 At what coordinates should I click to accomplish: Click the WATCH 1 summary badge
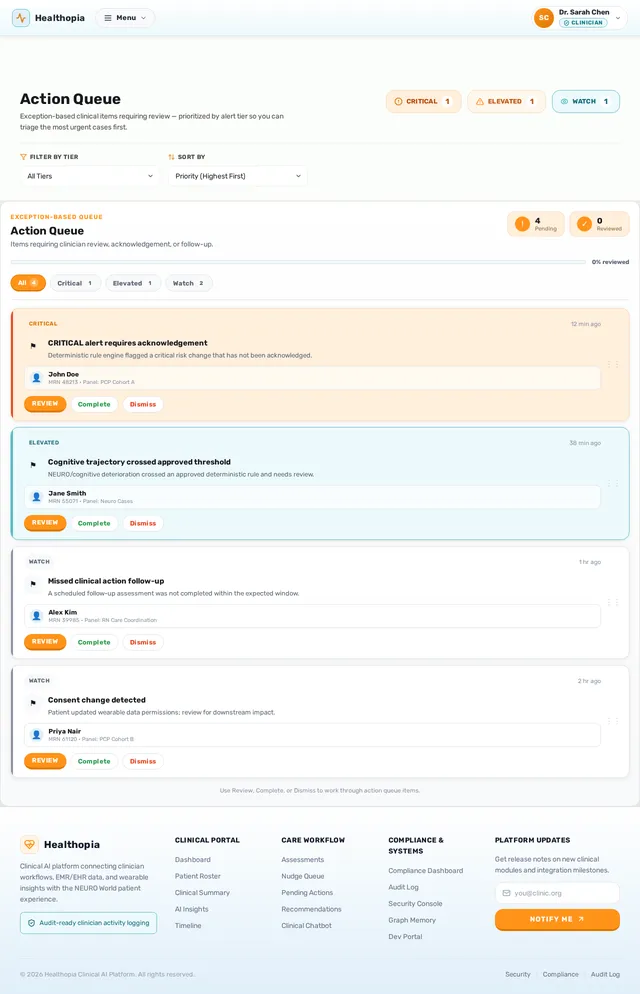click(x=586, y=101)
